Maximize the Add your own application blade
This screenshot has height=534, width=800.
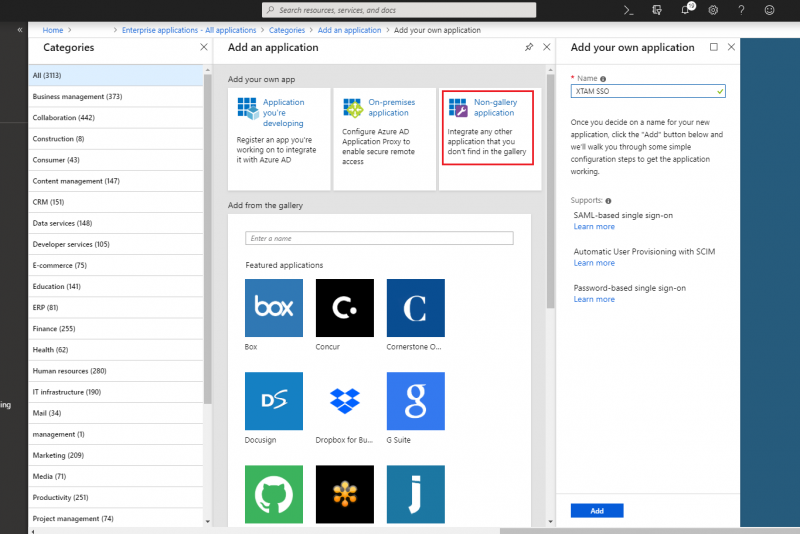(x=713, y=47)
